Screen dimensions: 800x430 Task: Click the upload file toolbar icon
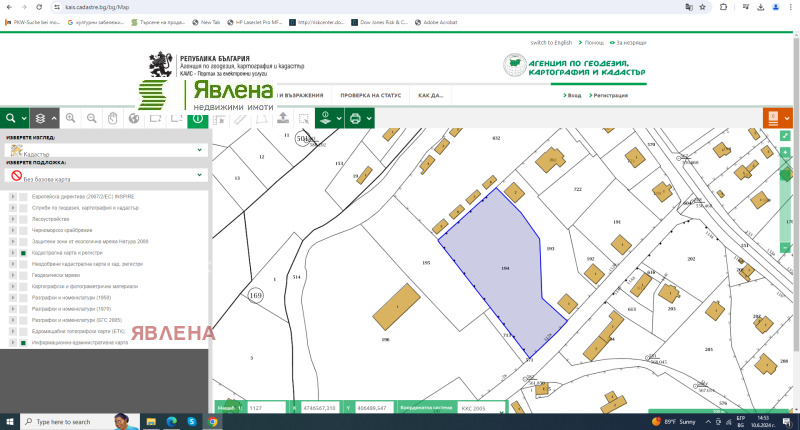tap(282, 118)
